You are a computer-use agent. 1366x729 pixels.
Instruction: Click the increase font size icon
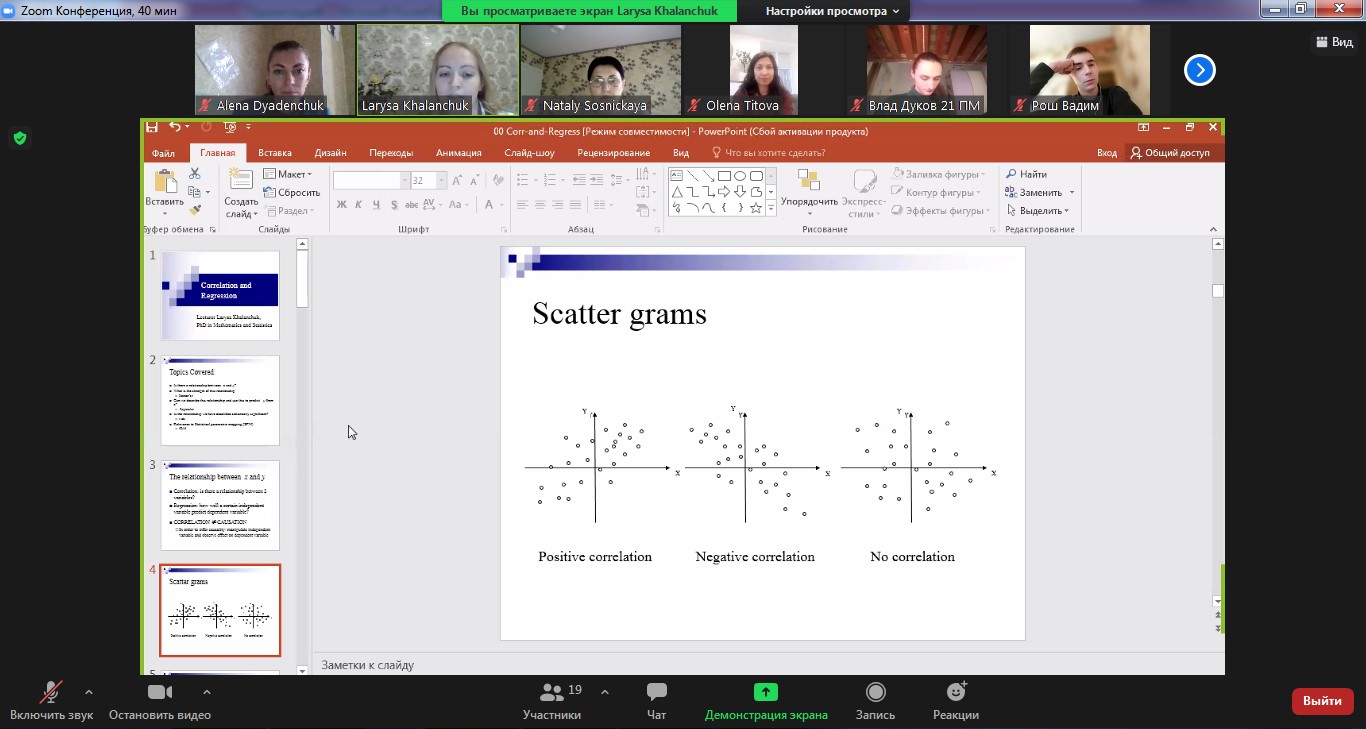[x=456, y=181]
